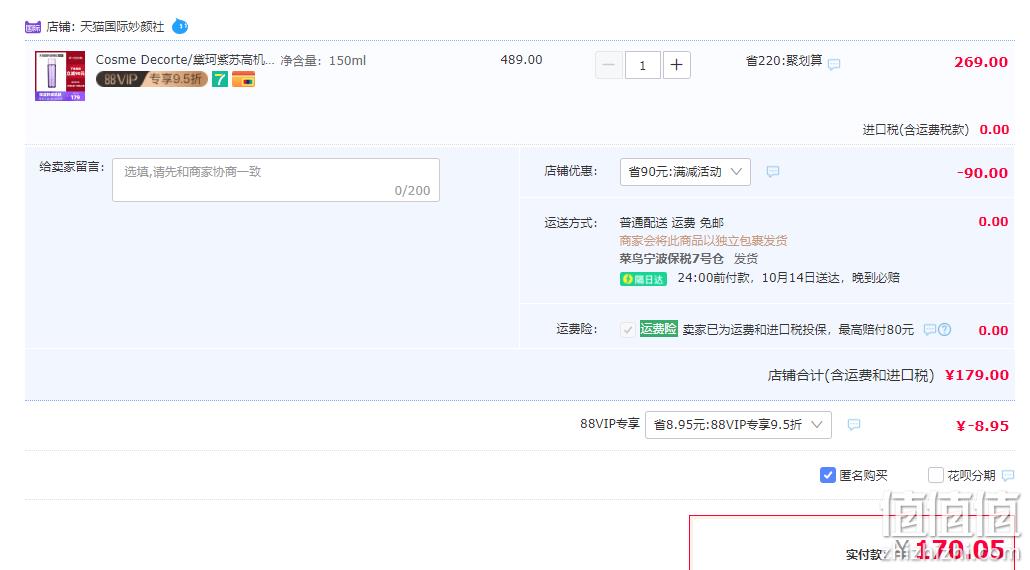Screen dimensions: 1030x570
Task: Click the 进口税(含运费税款) label
Action: pos(916,129)
